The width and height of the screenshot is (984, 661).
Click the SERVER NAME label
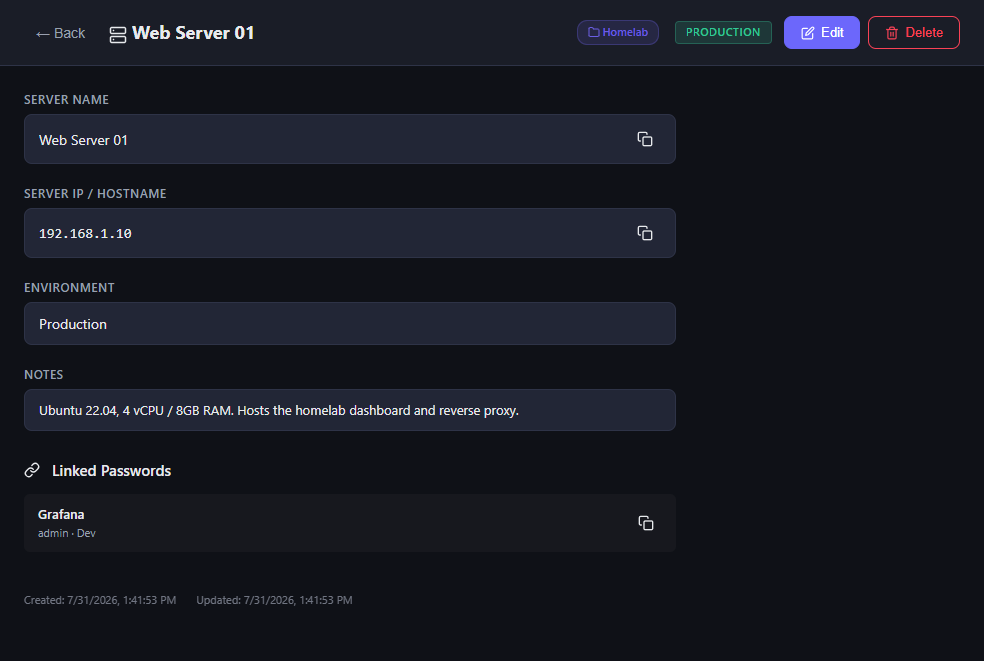pyautogui.click(x=67, y=100)
